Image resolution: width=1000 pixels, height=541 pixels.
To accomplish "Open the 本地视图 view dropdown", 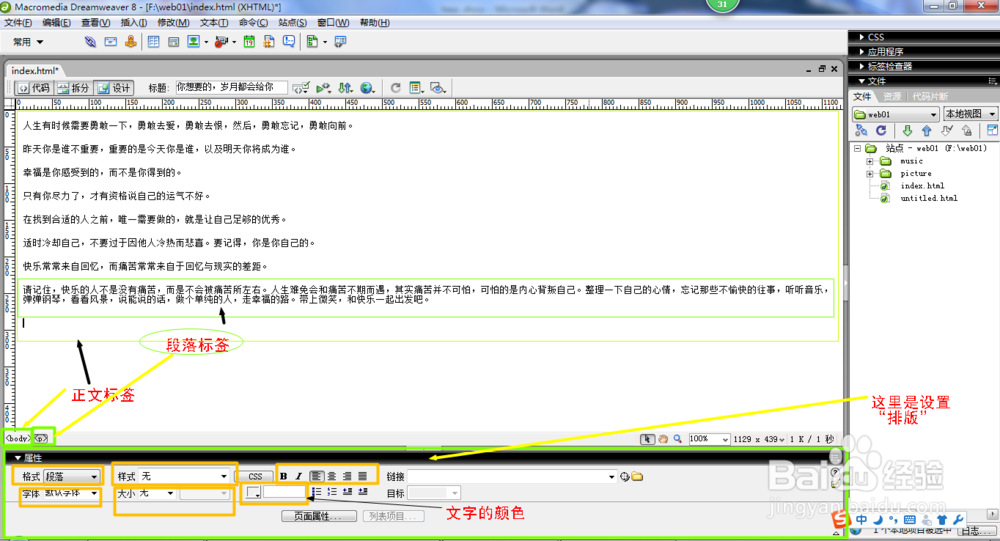I will [971, 114].
